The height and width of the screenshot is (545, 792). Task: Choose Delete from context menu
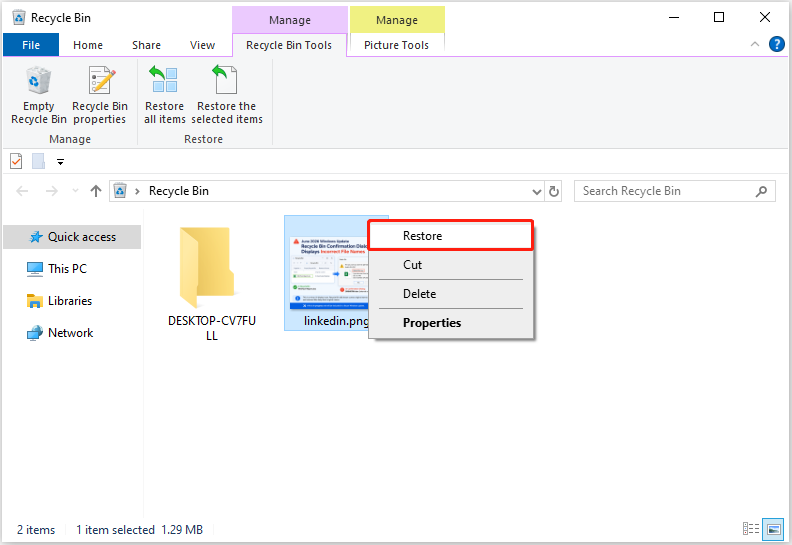pyautogui.click(x=451, y=293)
